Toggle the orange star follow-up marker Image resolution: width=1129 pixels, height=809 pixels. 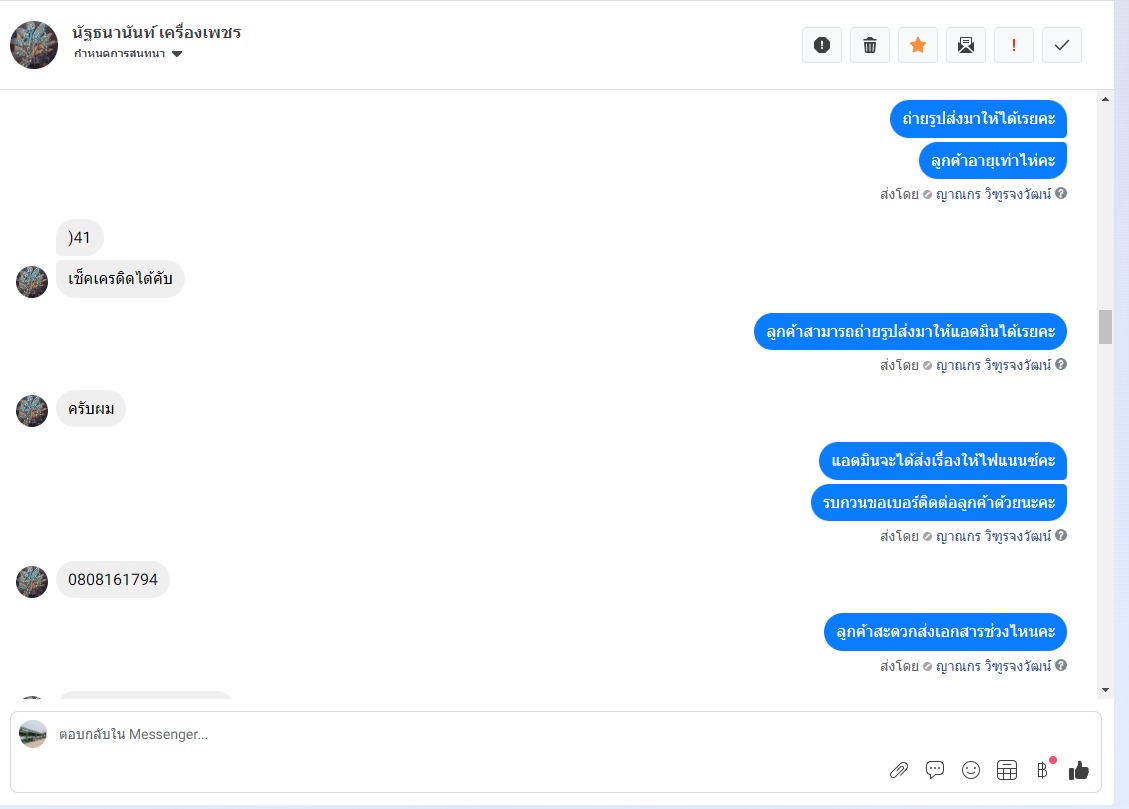coord(918,45)
